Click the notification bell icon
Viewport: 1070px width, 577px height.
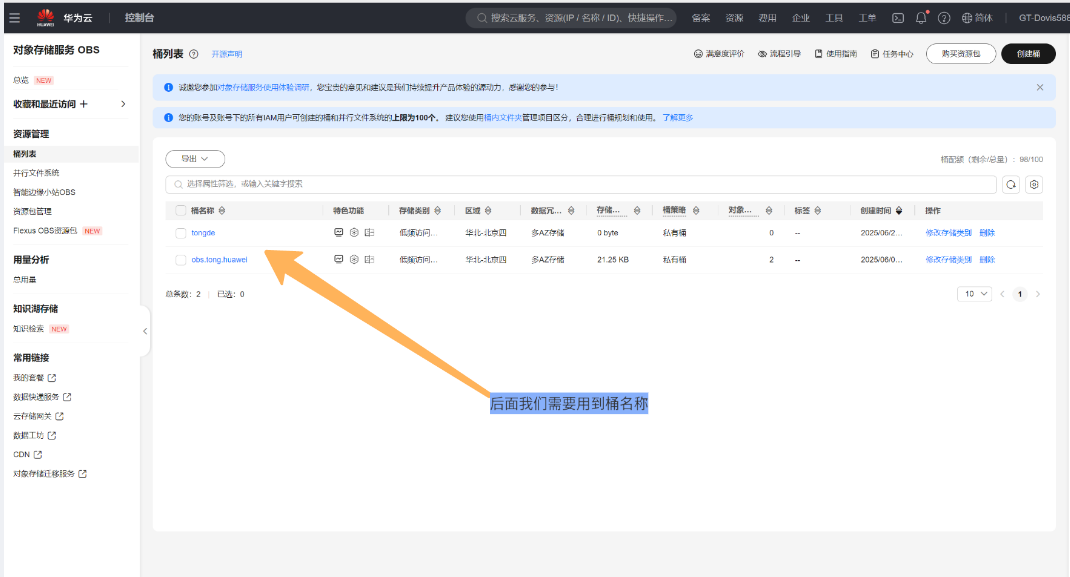921,17
